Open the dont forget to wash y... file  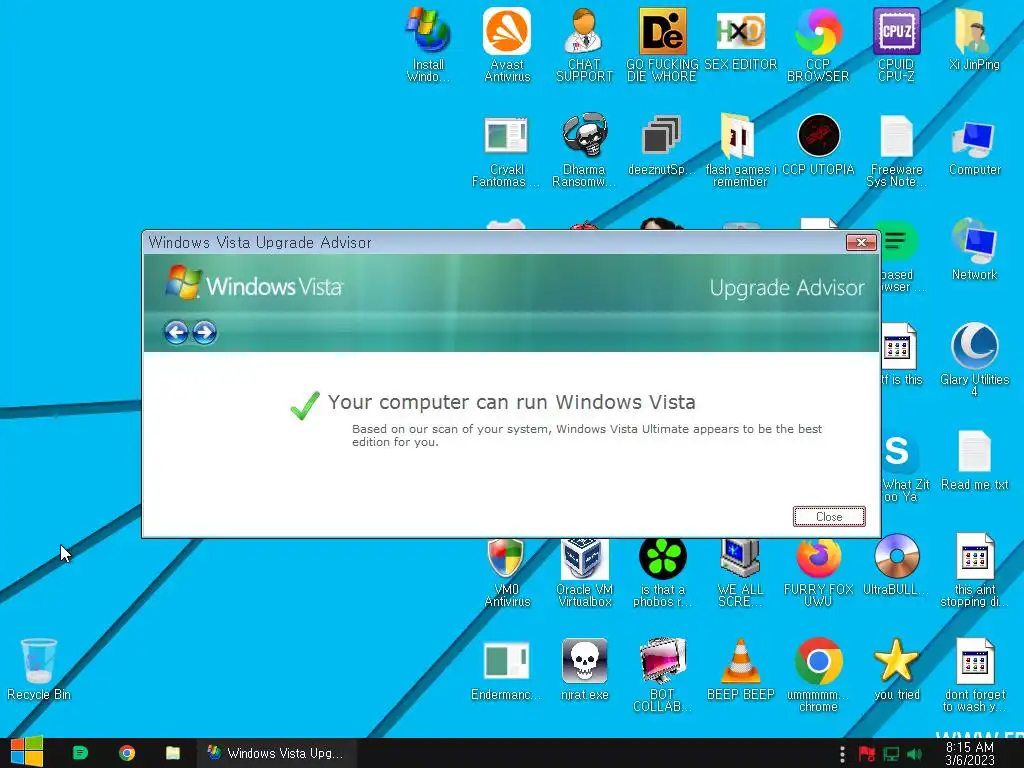tap(974, 675)
